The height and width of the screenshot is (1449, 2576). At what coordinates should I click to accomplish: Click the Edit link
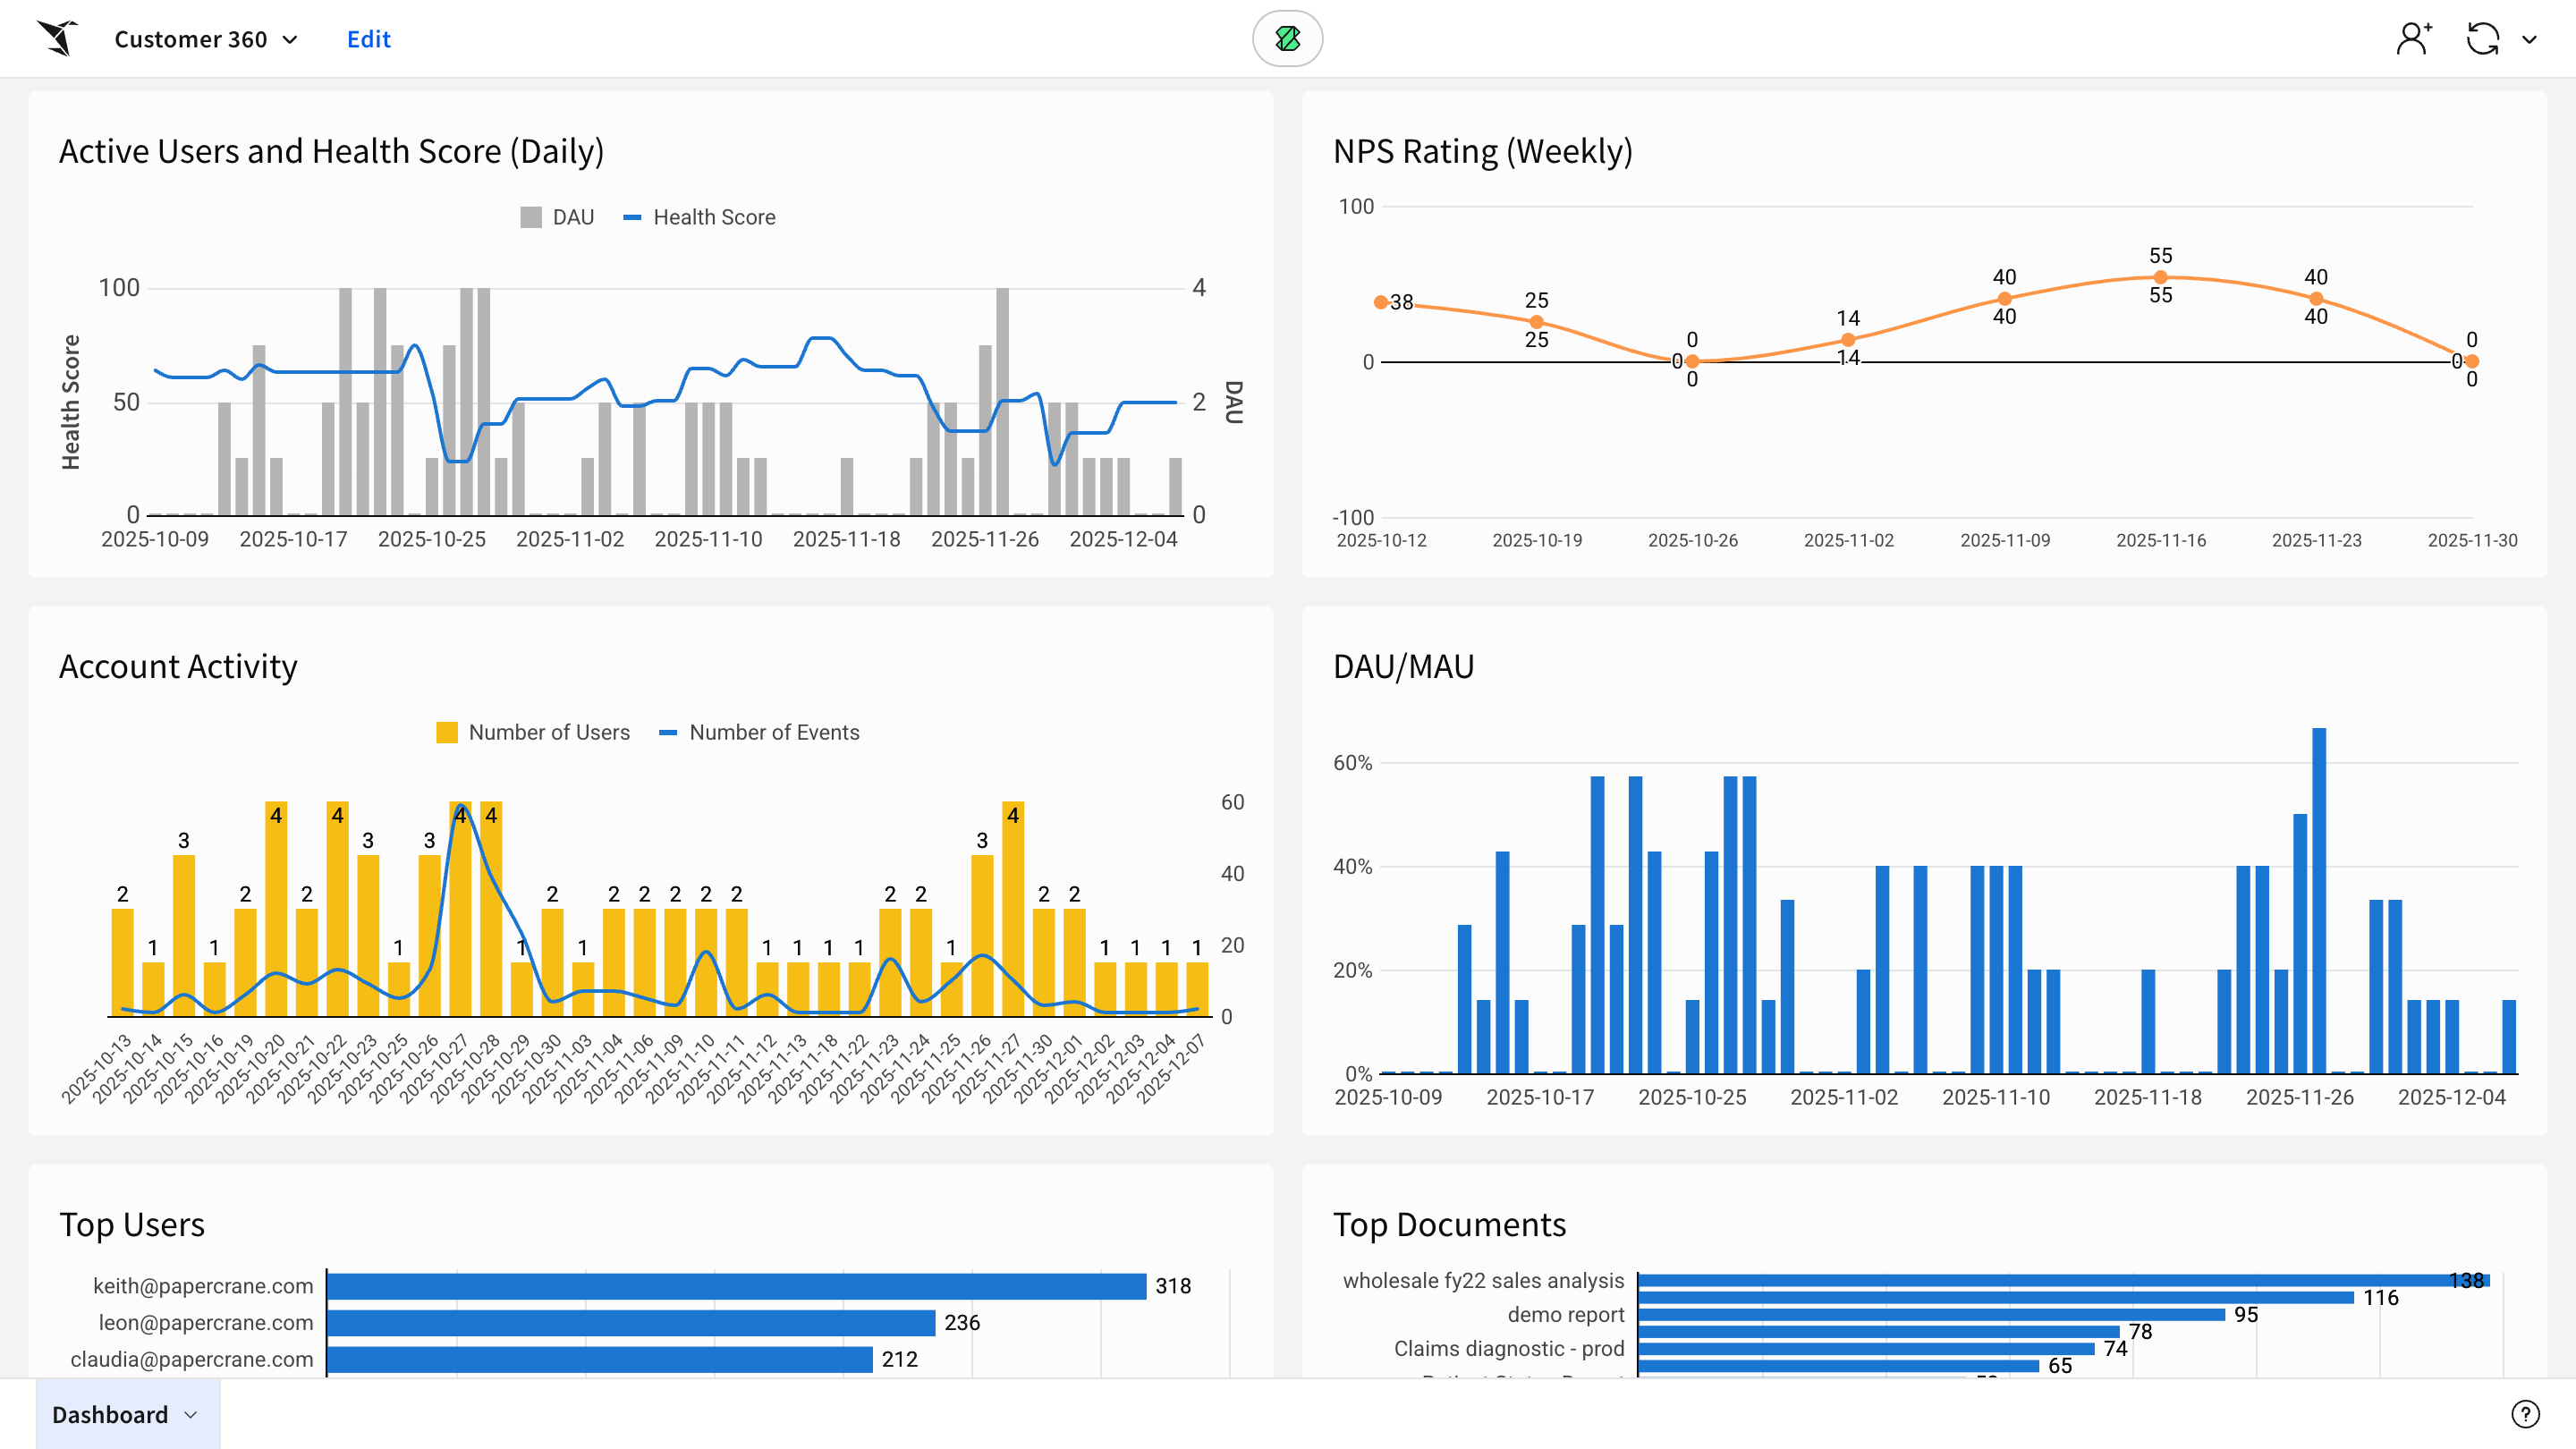click(368, 39)
